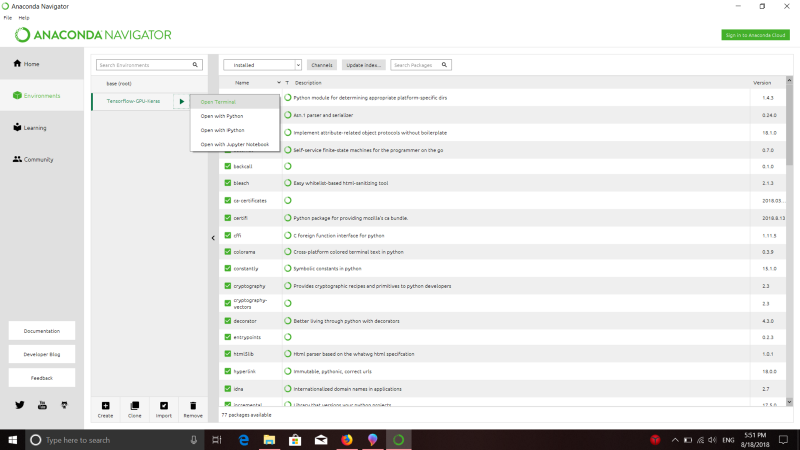Open the Twitter link icon

19,405
